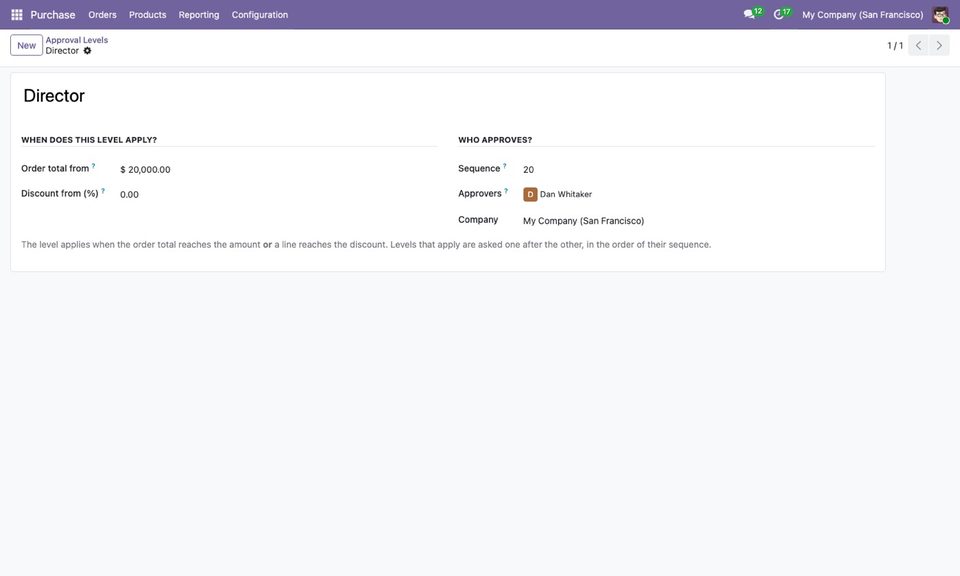Open the Company field dropdown
The image size is (960, 576).
click(698, 221)
